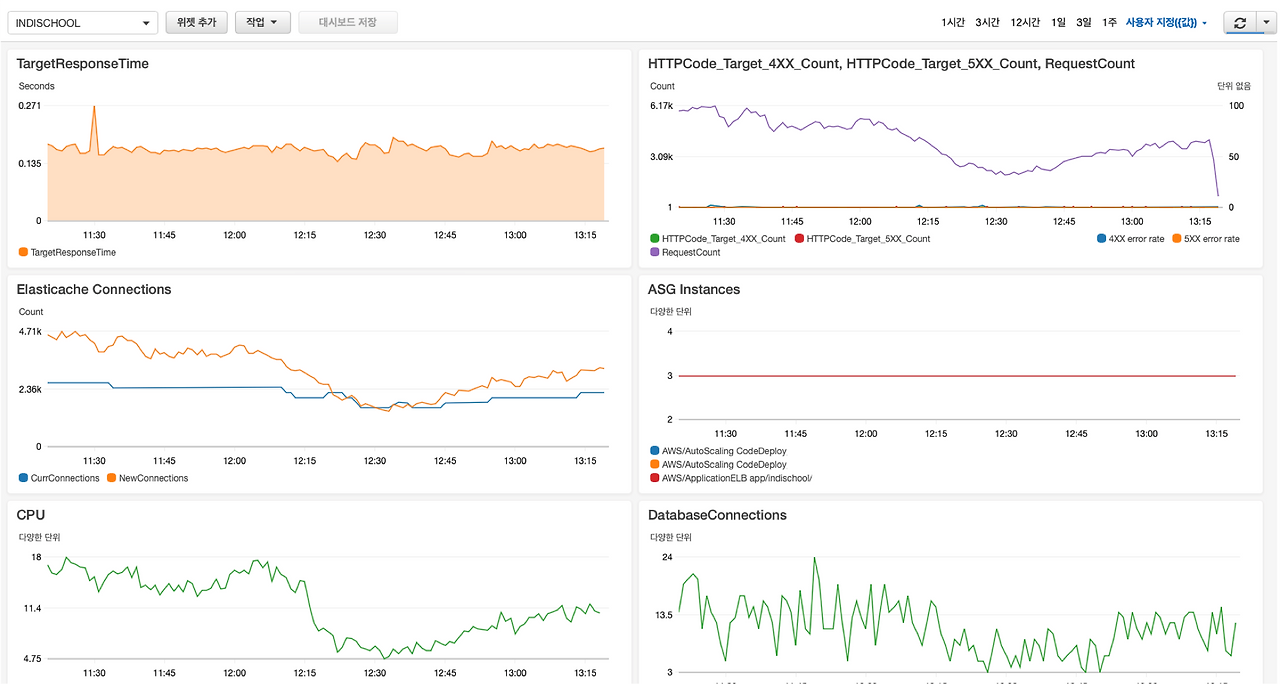Click the 위젯 추가 button

196,22
